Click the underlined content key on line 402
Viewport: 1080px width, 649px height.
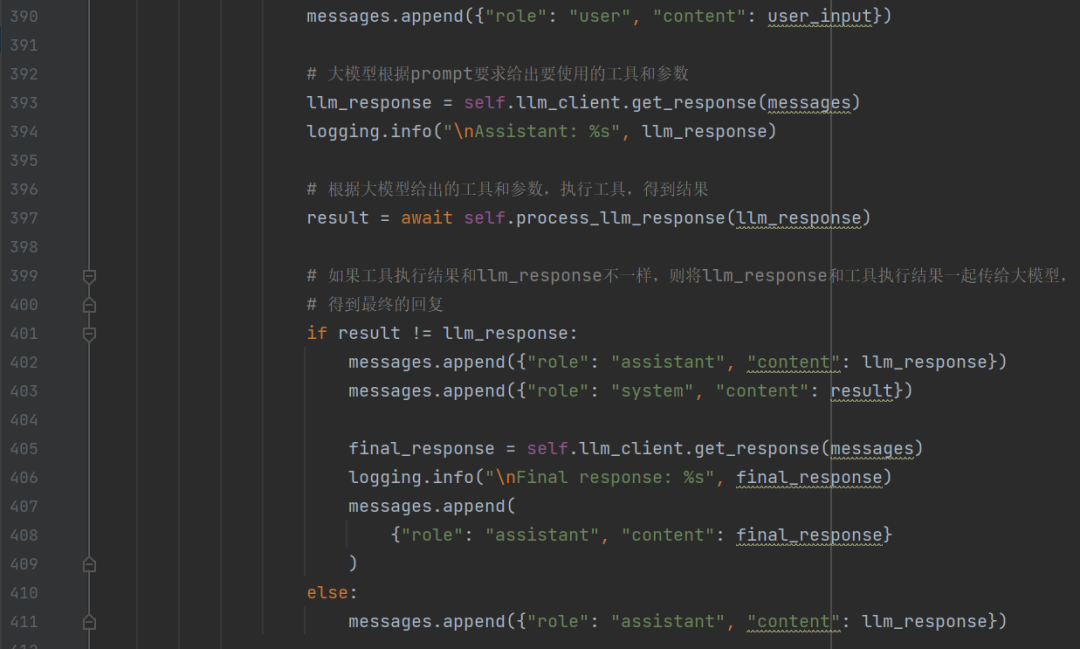point(793,362)
